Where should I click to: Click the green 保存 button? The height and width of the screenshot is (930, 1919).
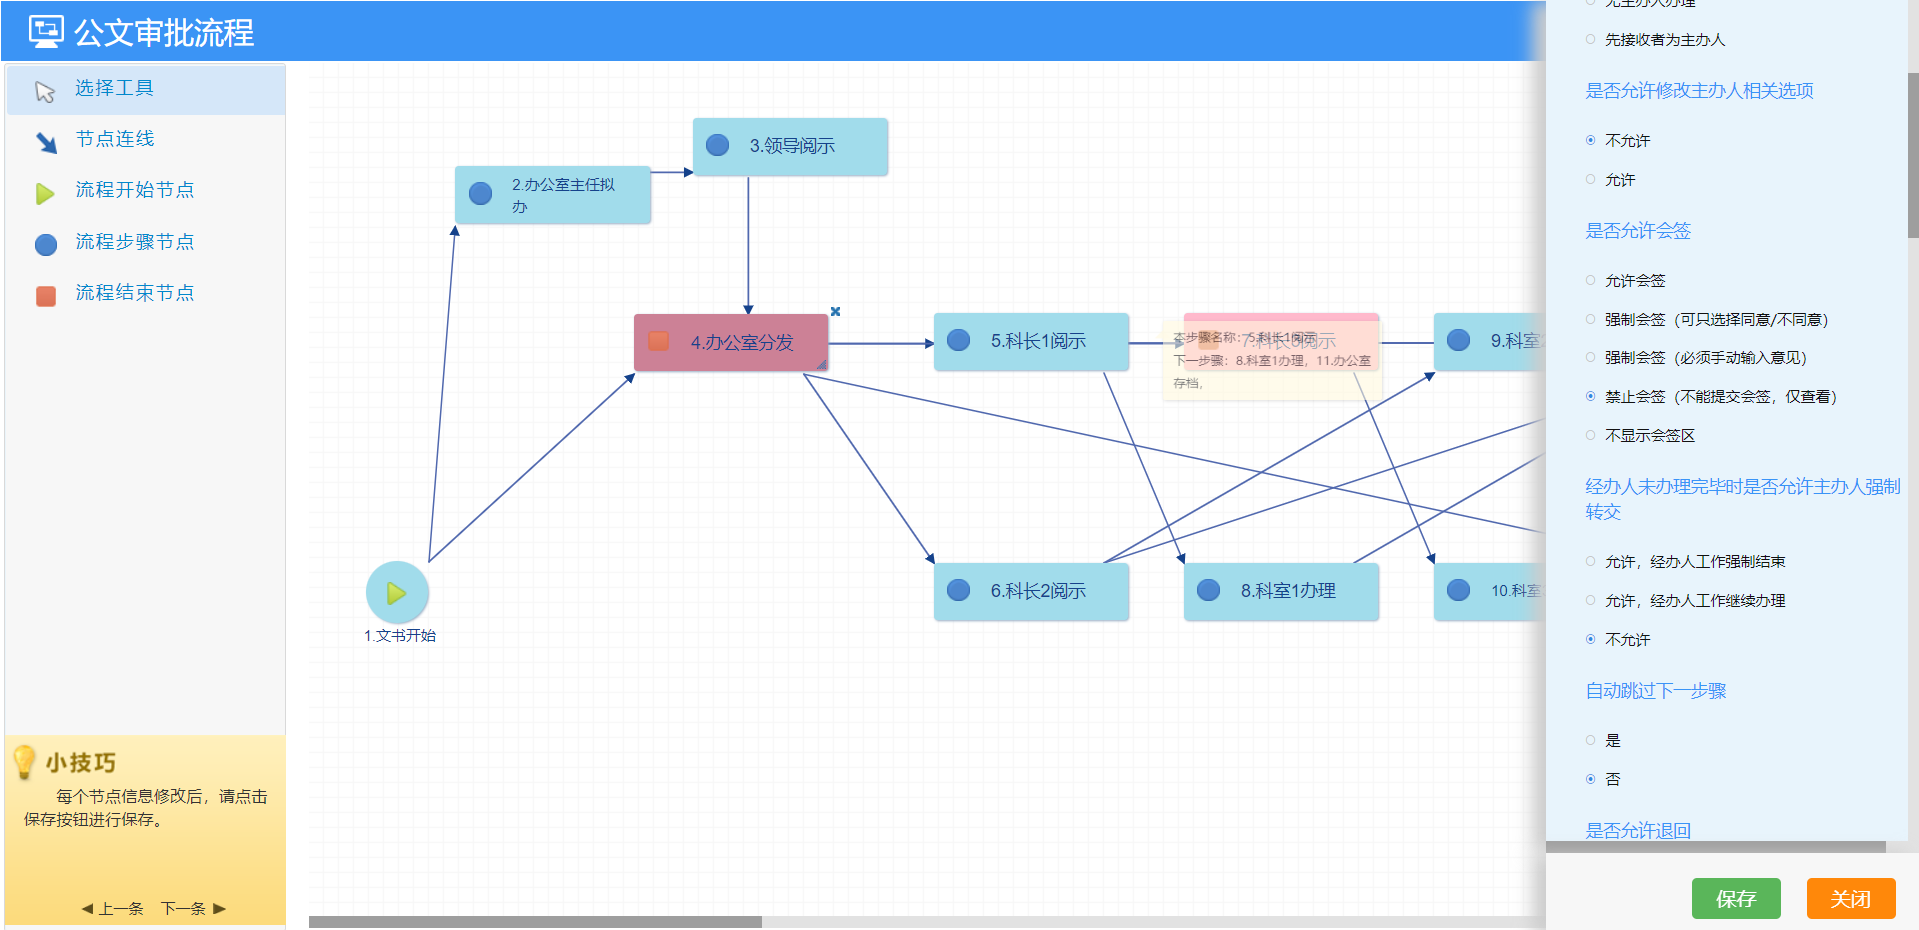[x=1736, y=898]
